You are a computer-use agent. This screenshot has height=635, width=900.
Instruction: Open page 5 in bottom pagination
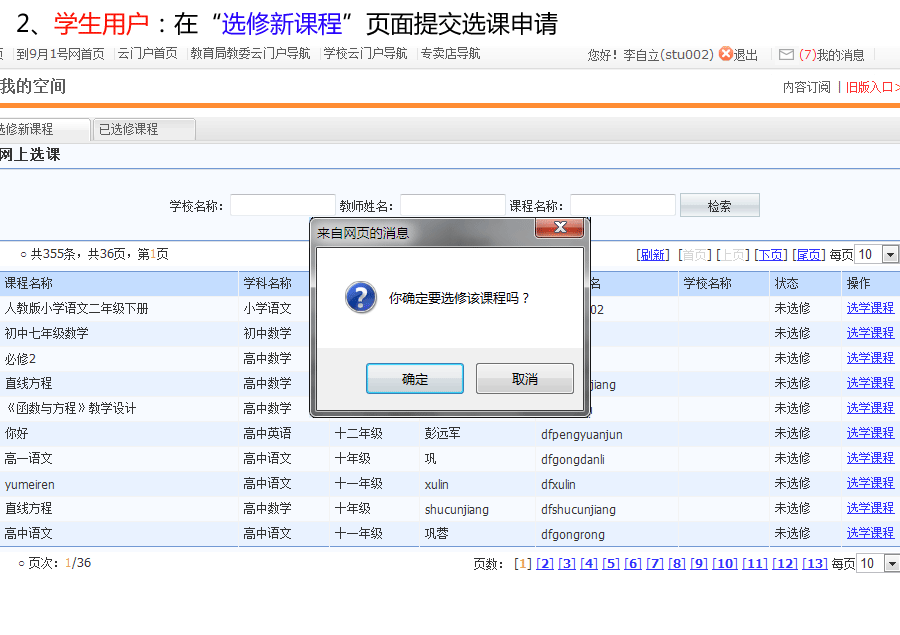tap(611, 564)
